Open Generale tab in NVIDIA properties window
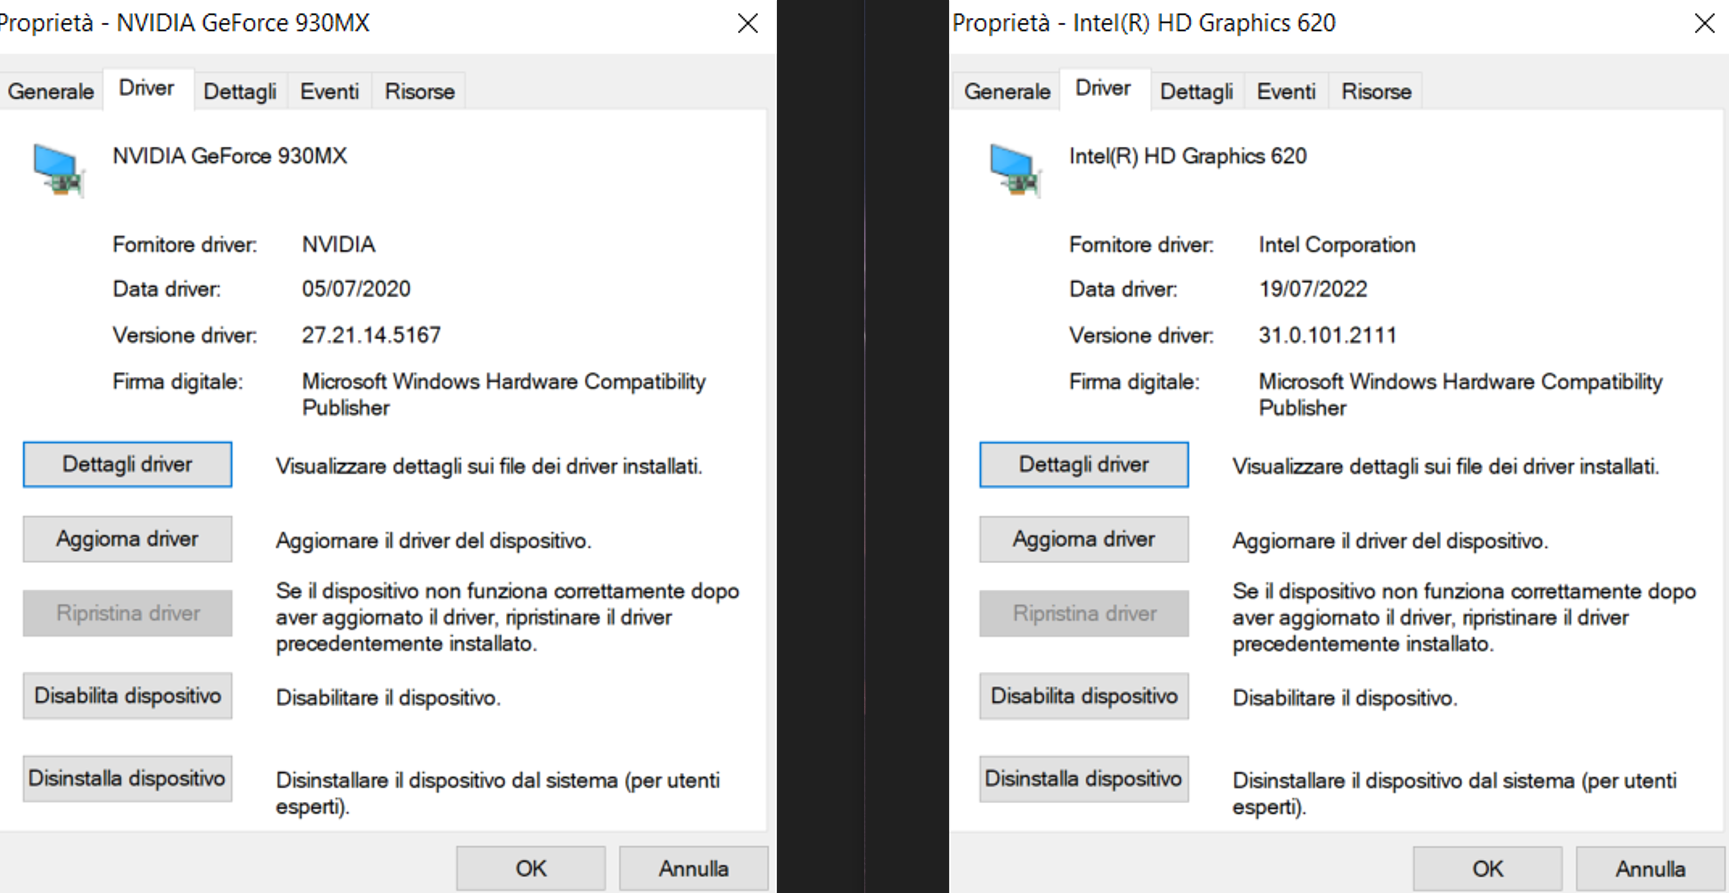This screenshot has height=893, width=1729. 50,91
